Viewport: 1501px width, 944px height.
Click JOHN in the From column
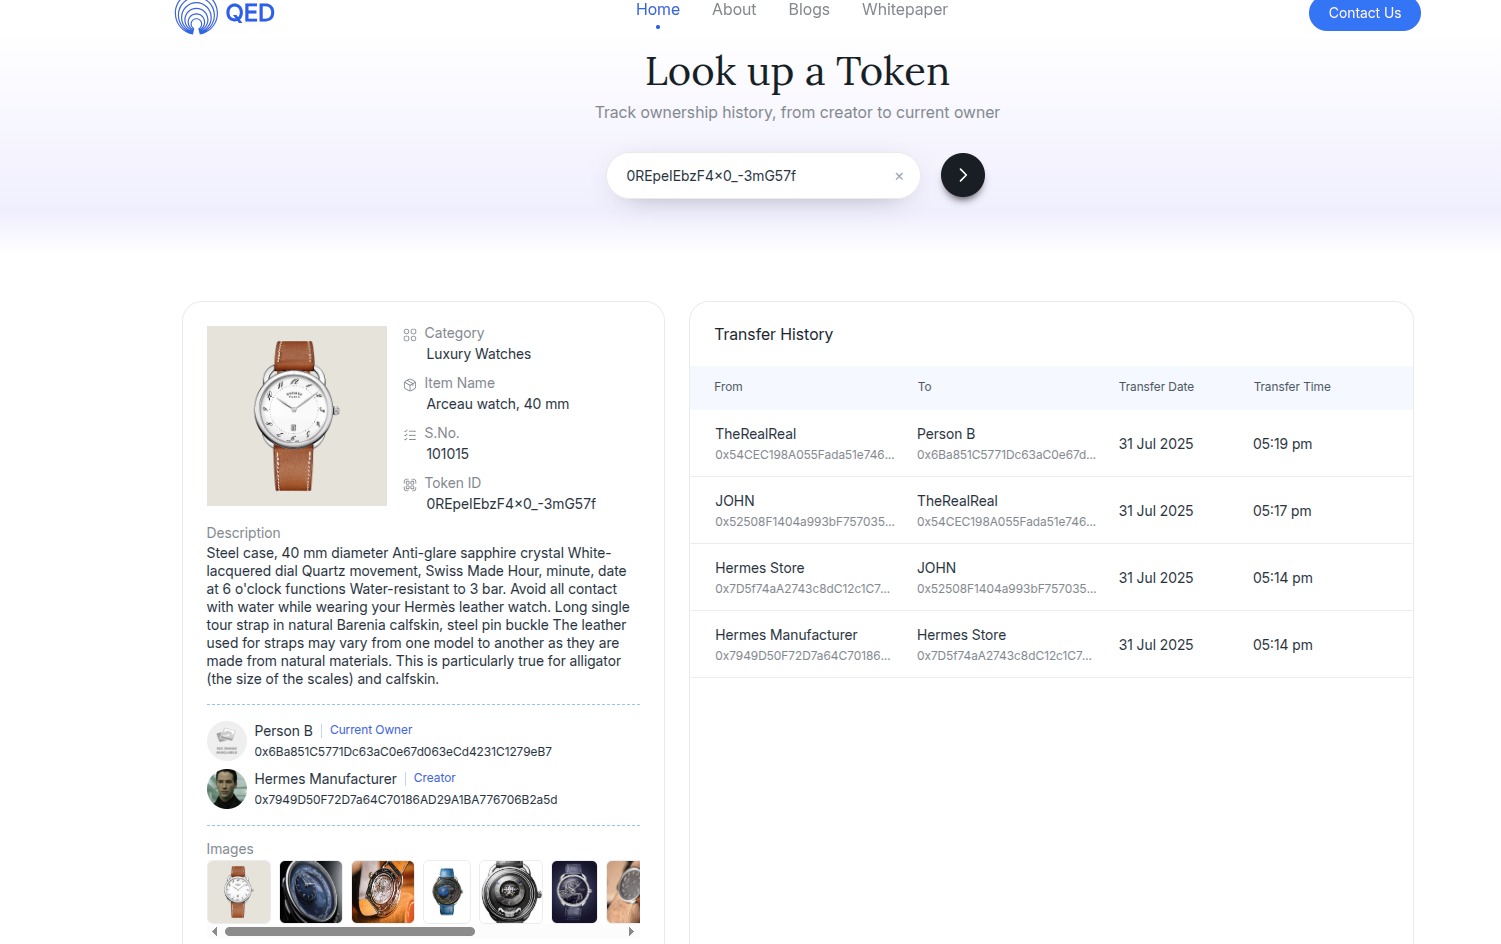pyautogui.click(x=735, y=501)
